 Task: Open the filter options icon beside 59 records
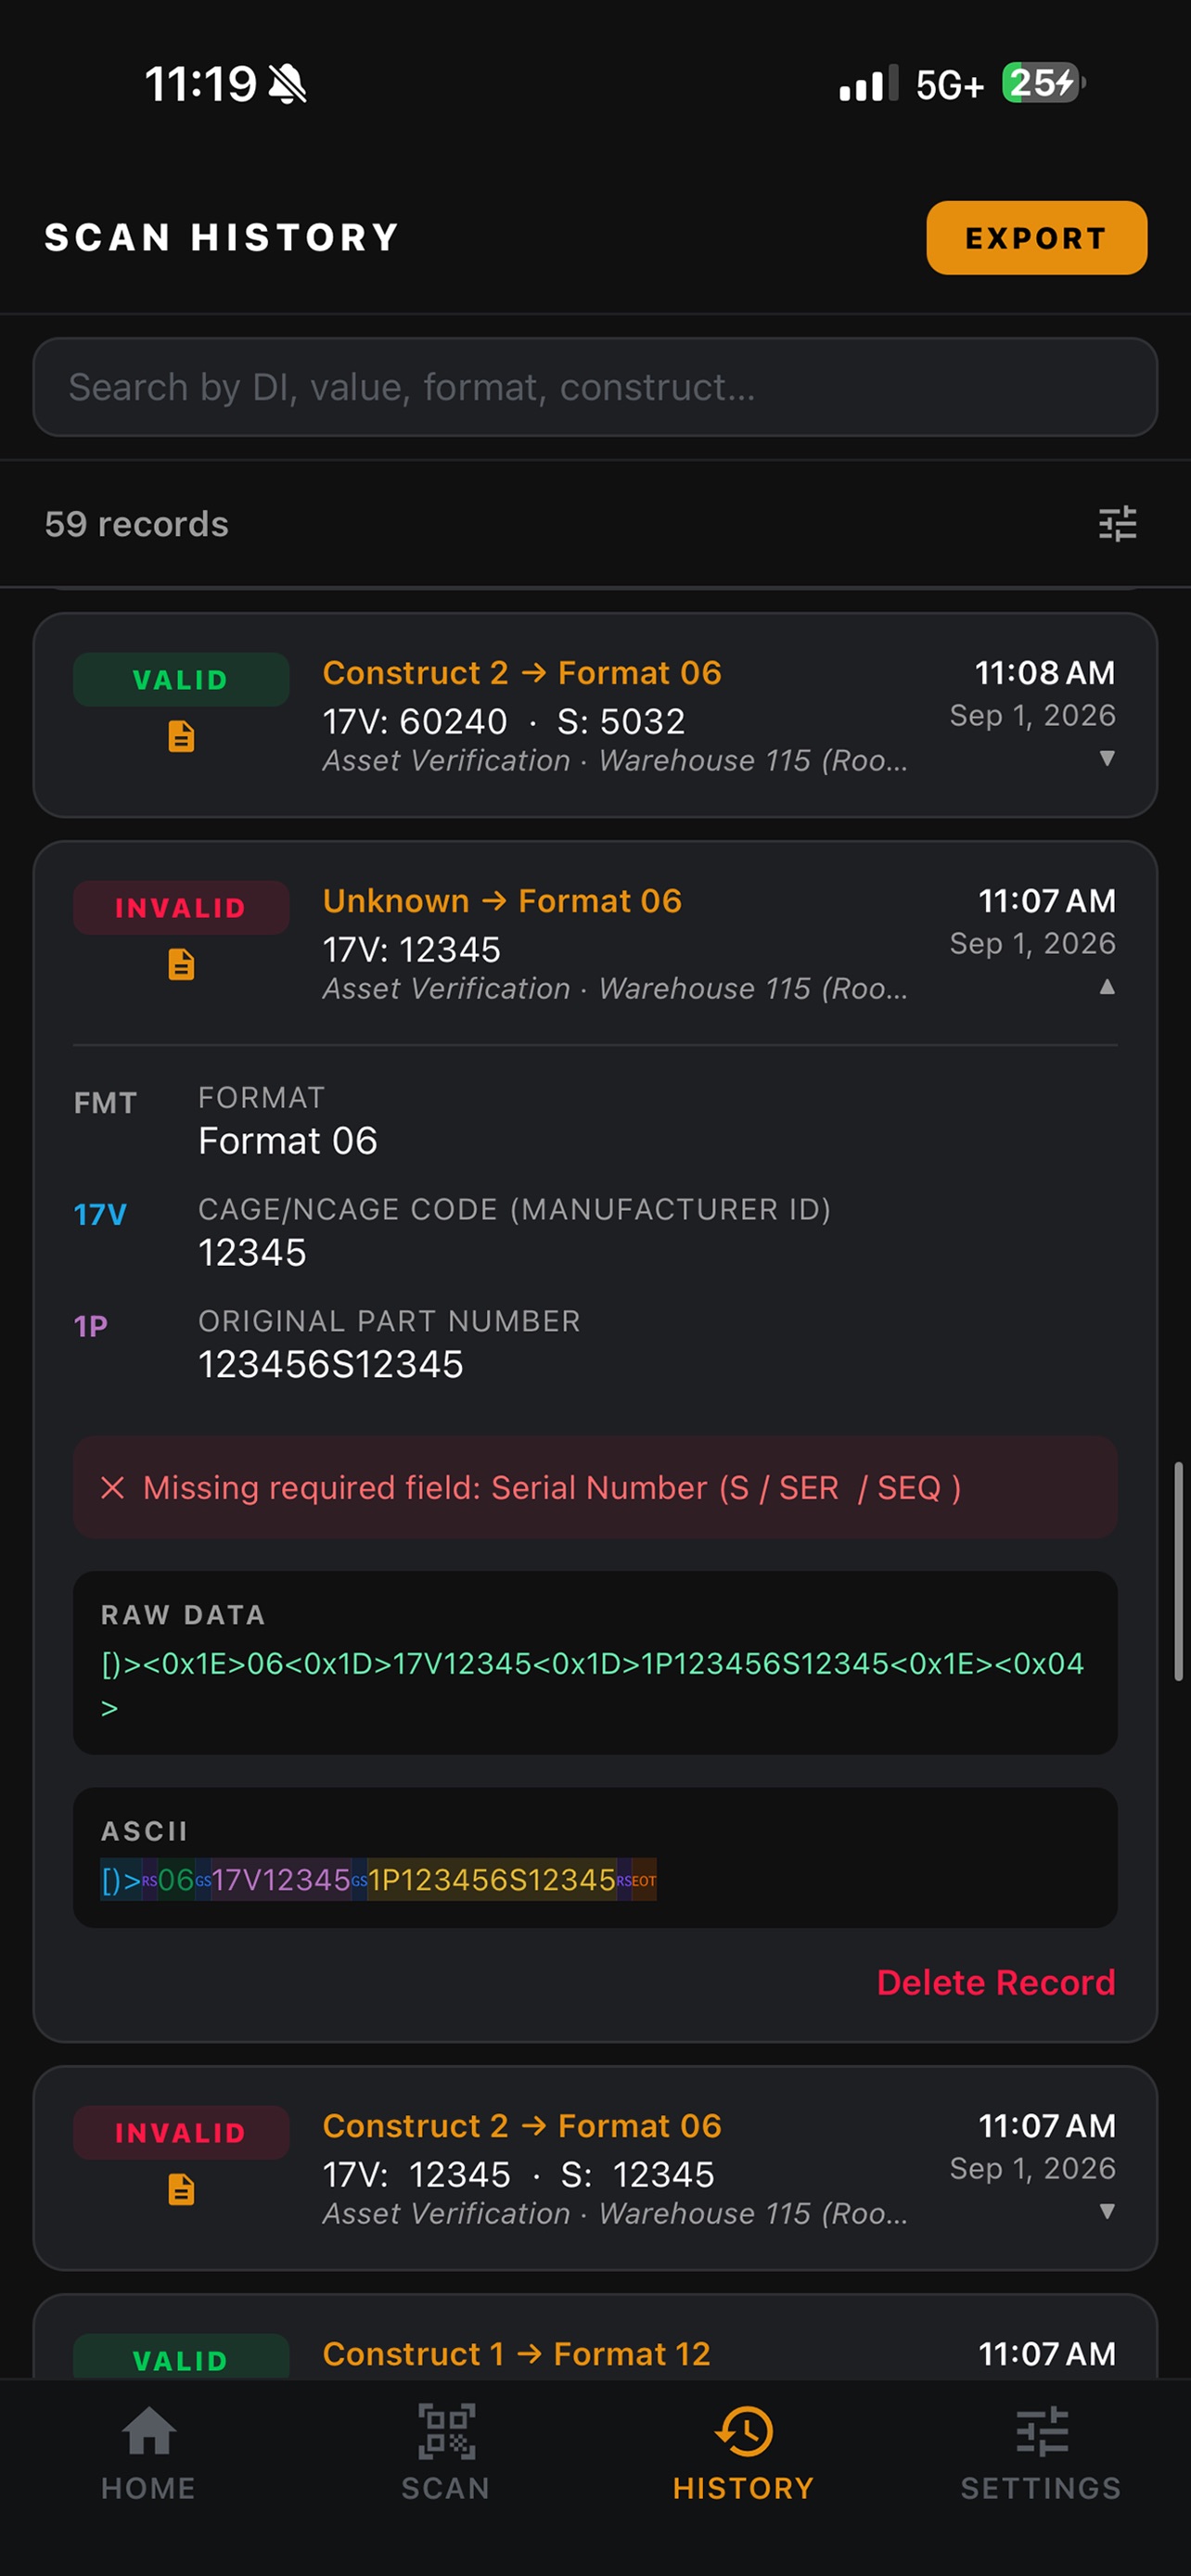[x=1117, y=524]
